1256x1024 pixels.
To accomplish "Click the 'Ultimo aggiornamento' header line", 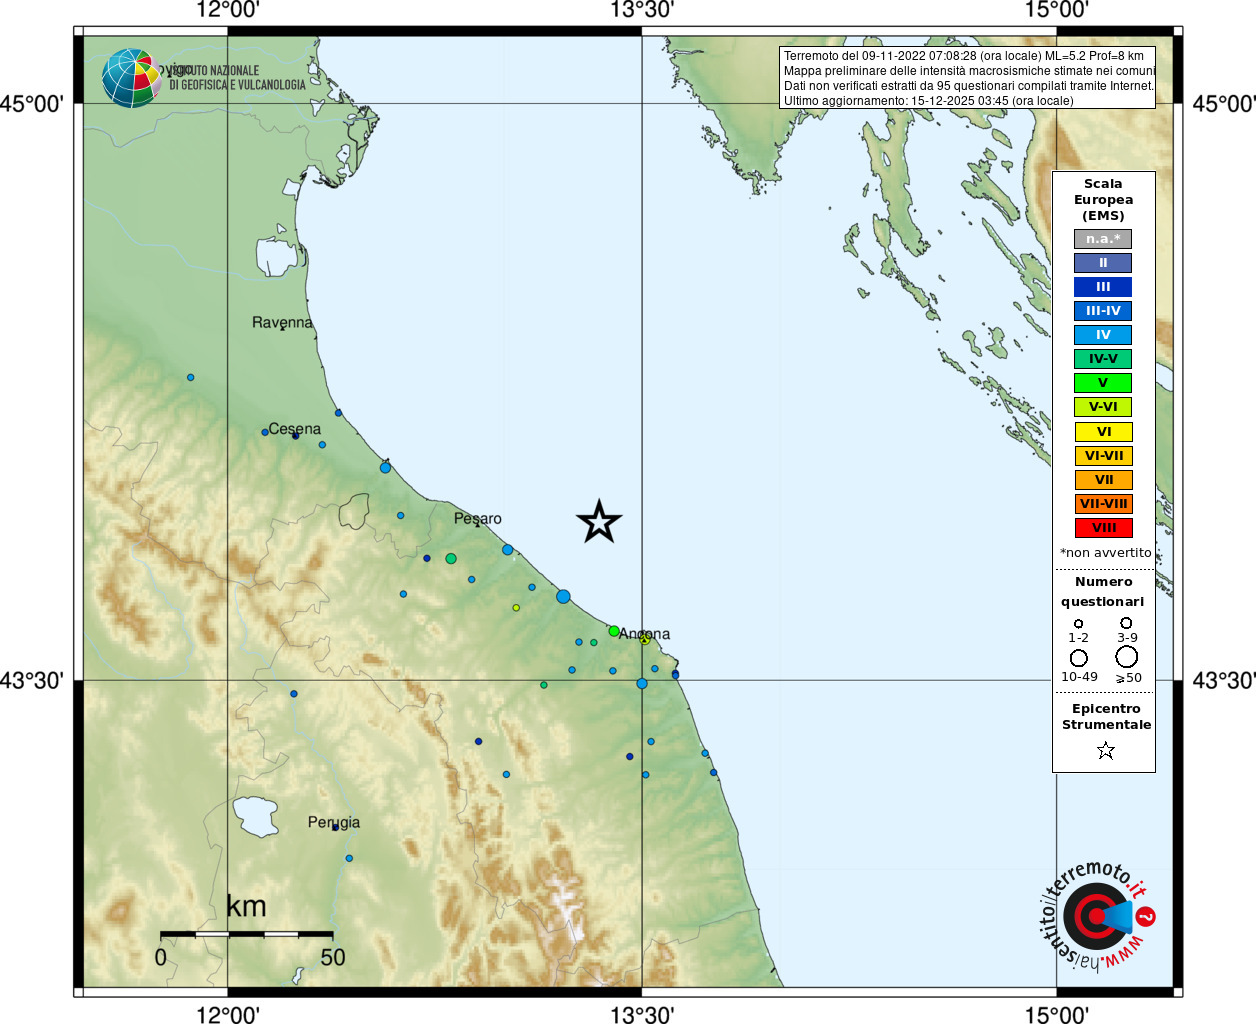I will (929, 101).
